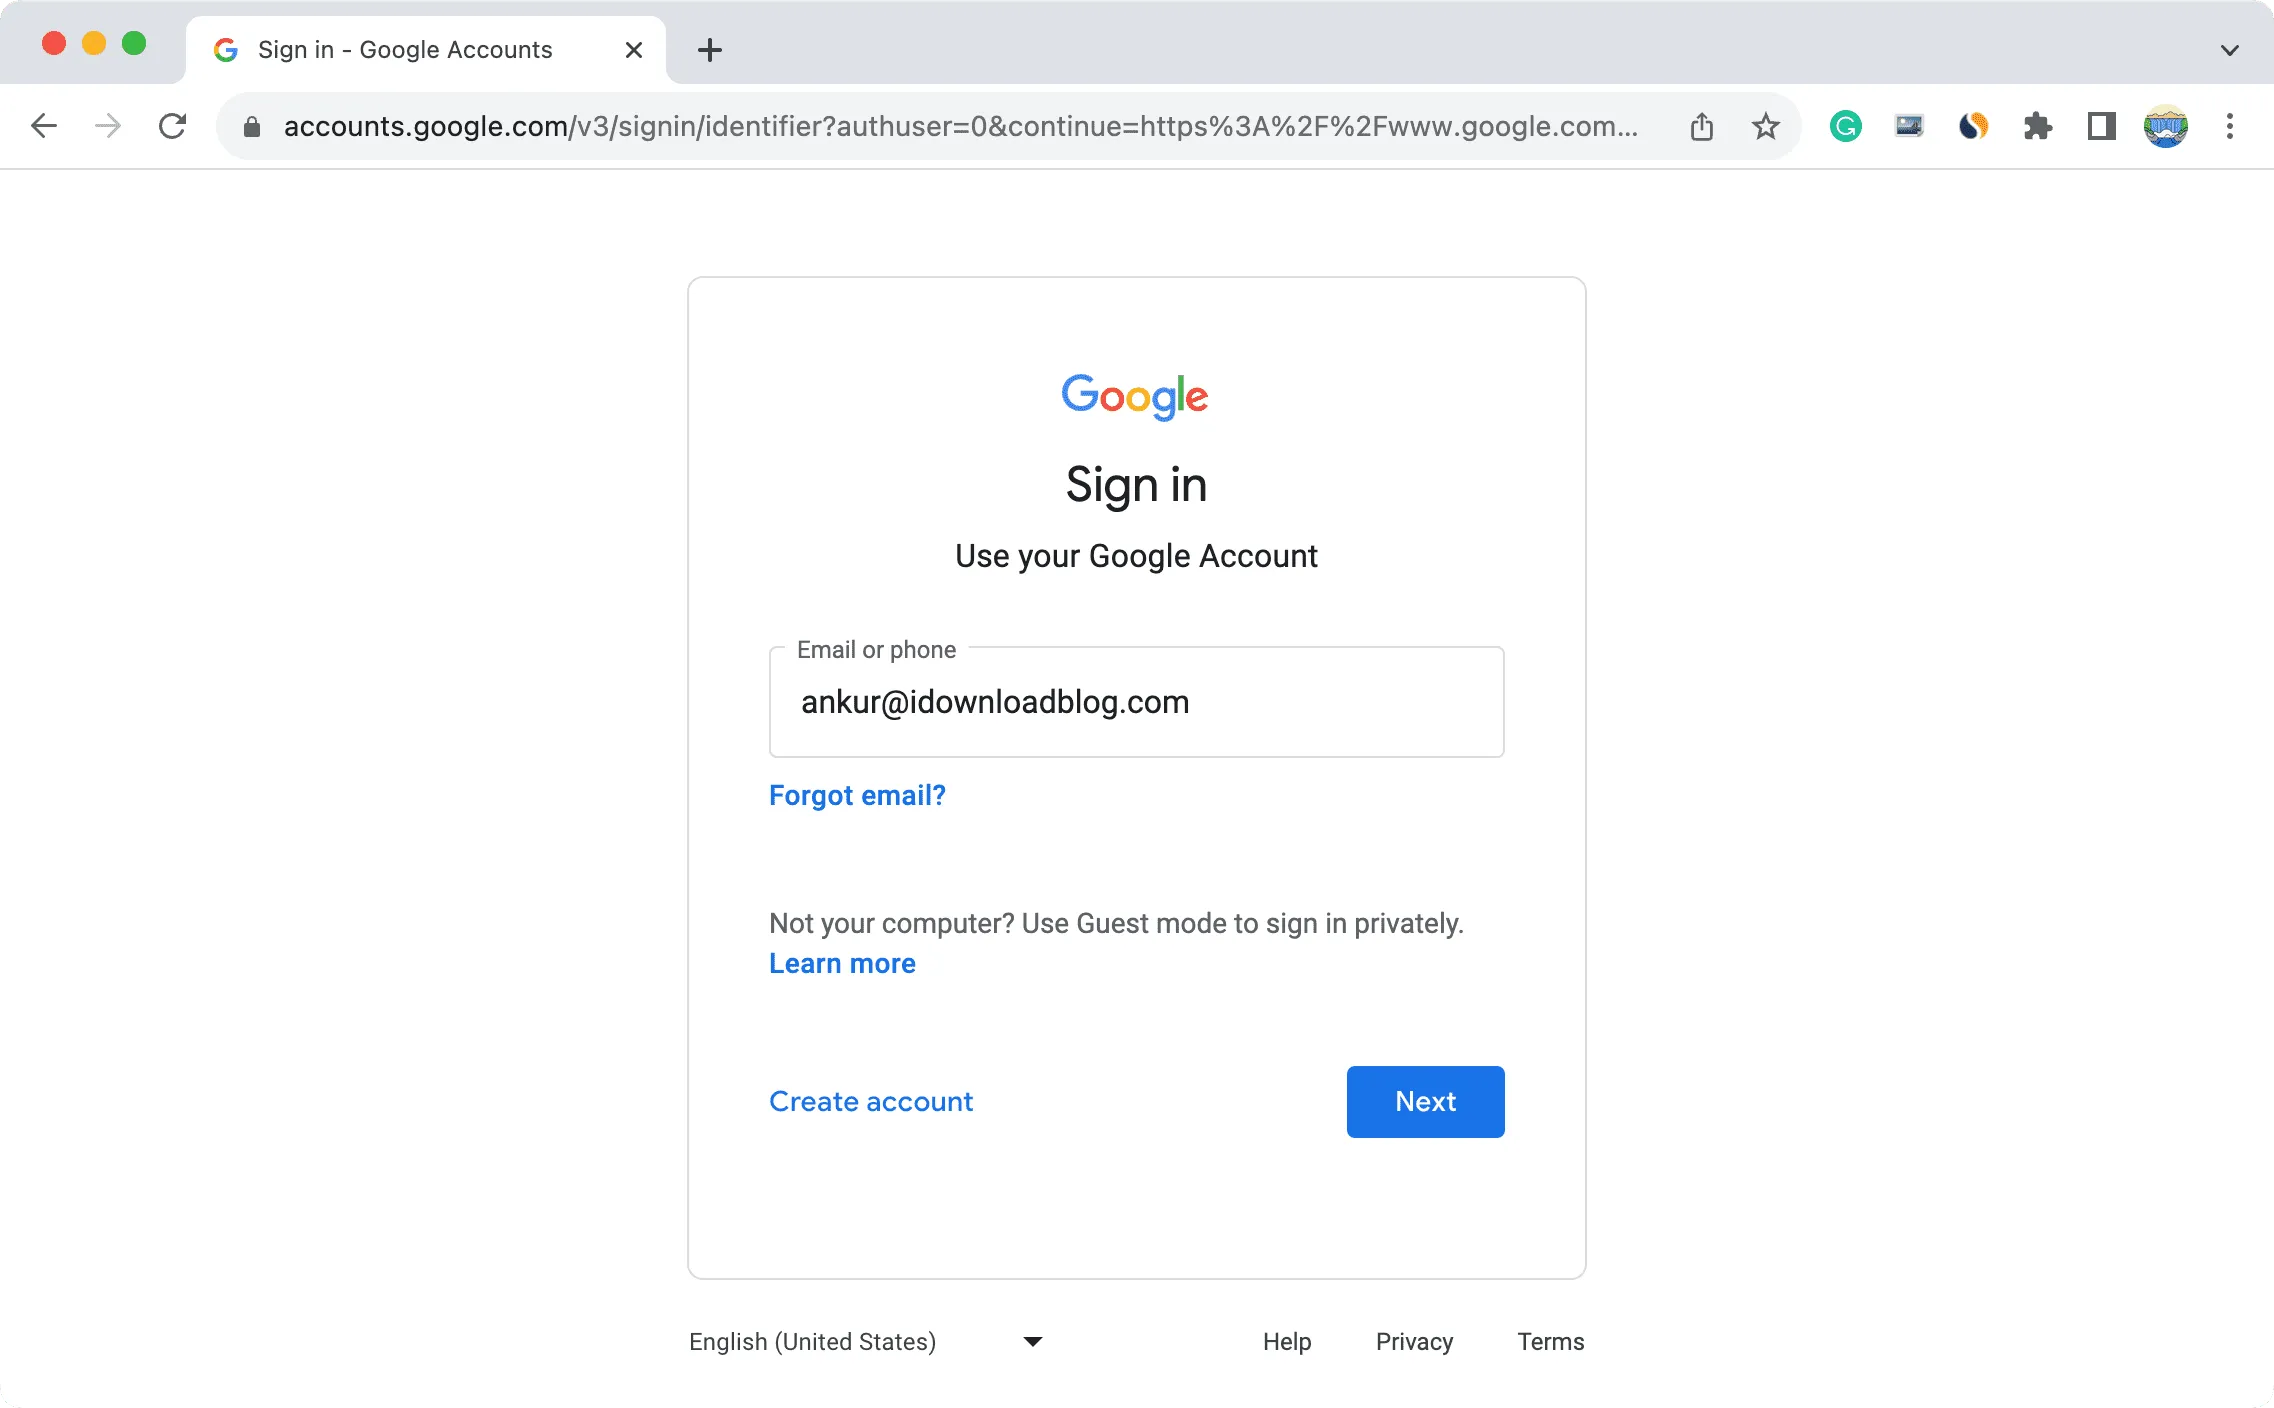This screenshot has width=2274, height=1408.
Task: Click the page refresh icon
Action: 171,125
